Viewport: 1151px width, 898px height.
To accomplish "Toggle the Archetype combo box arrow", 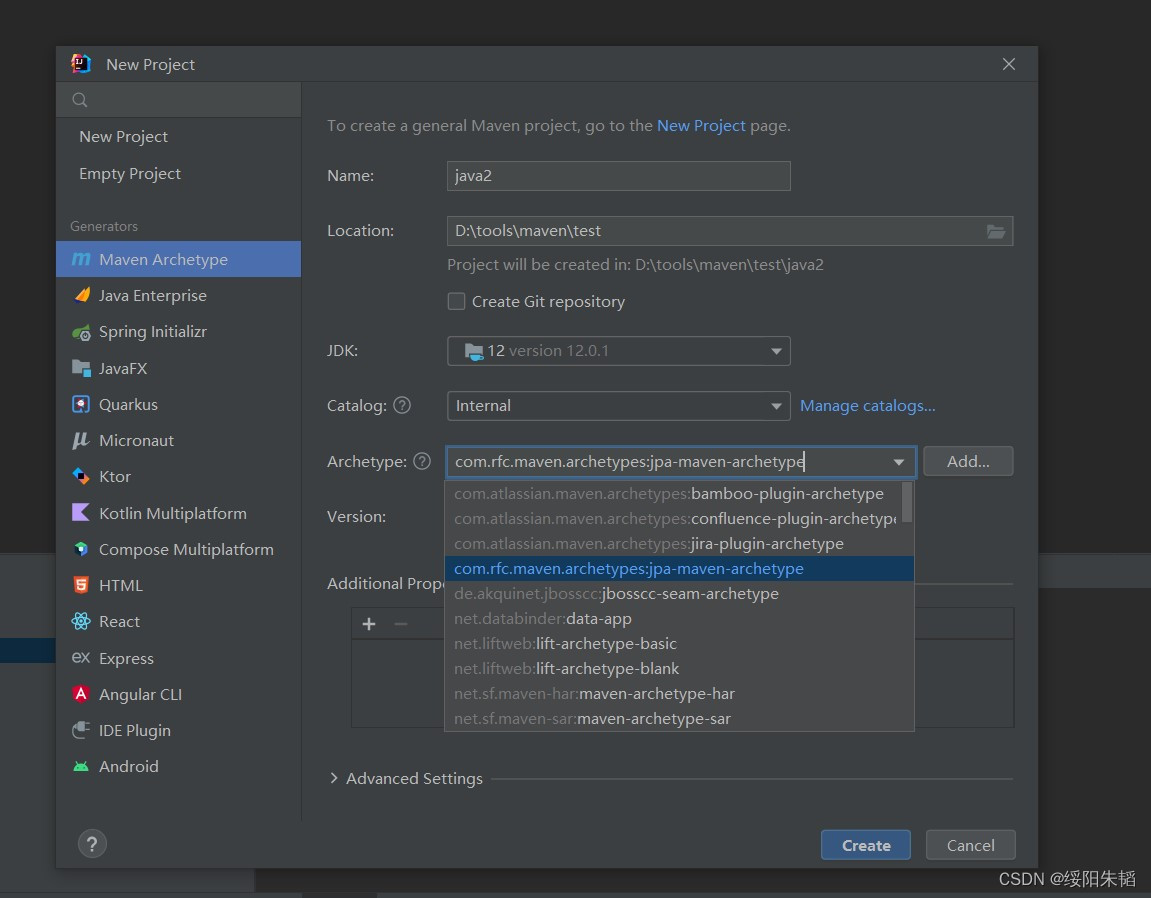I will [x=898, y=462].
